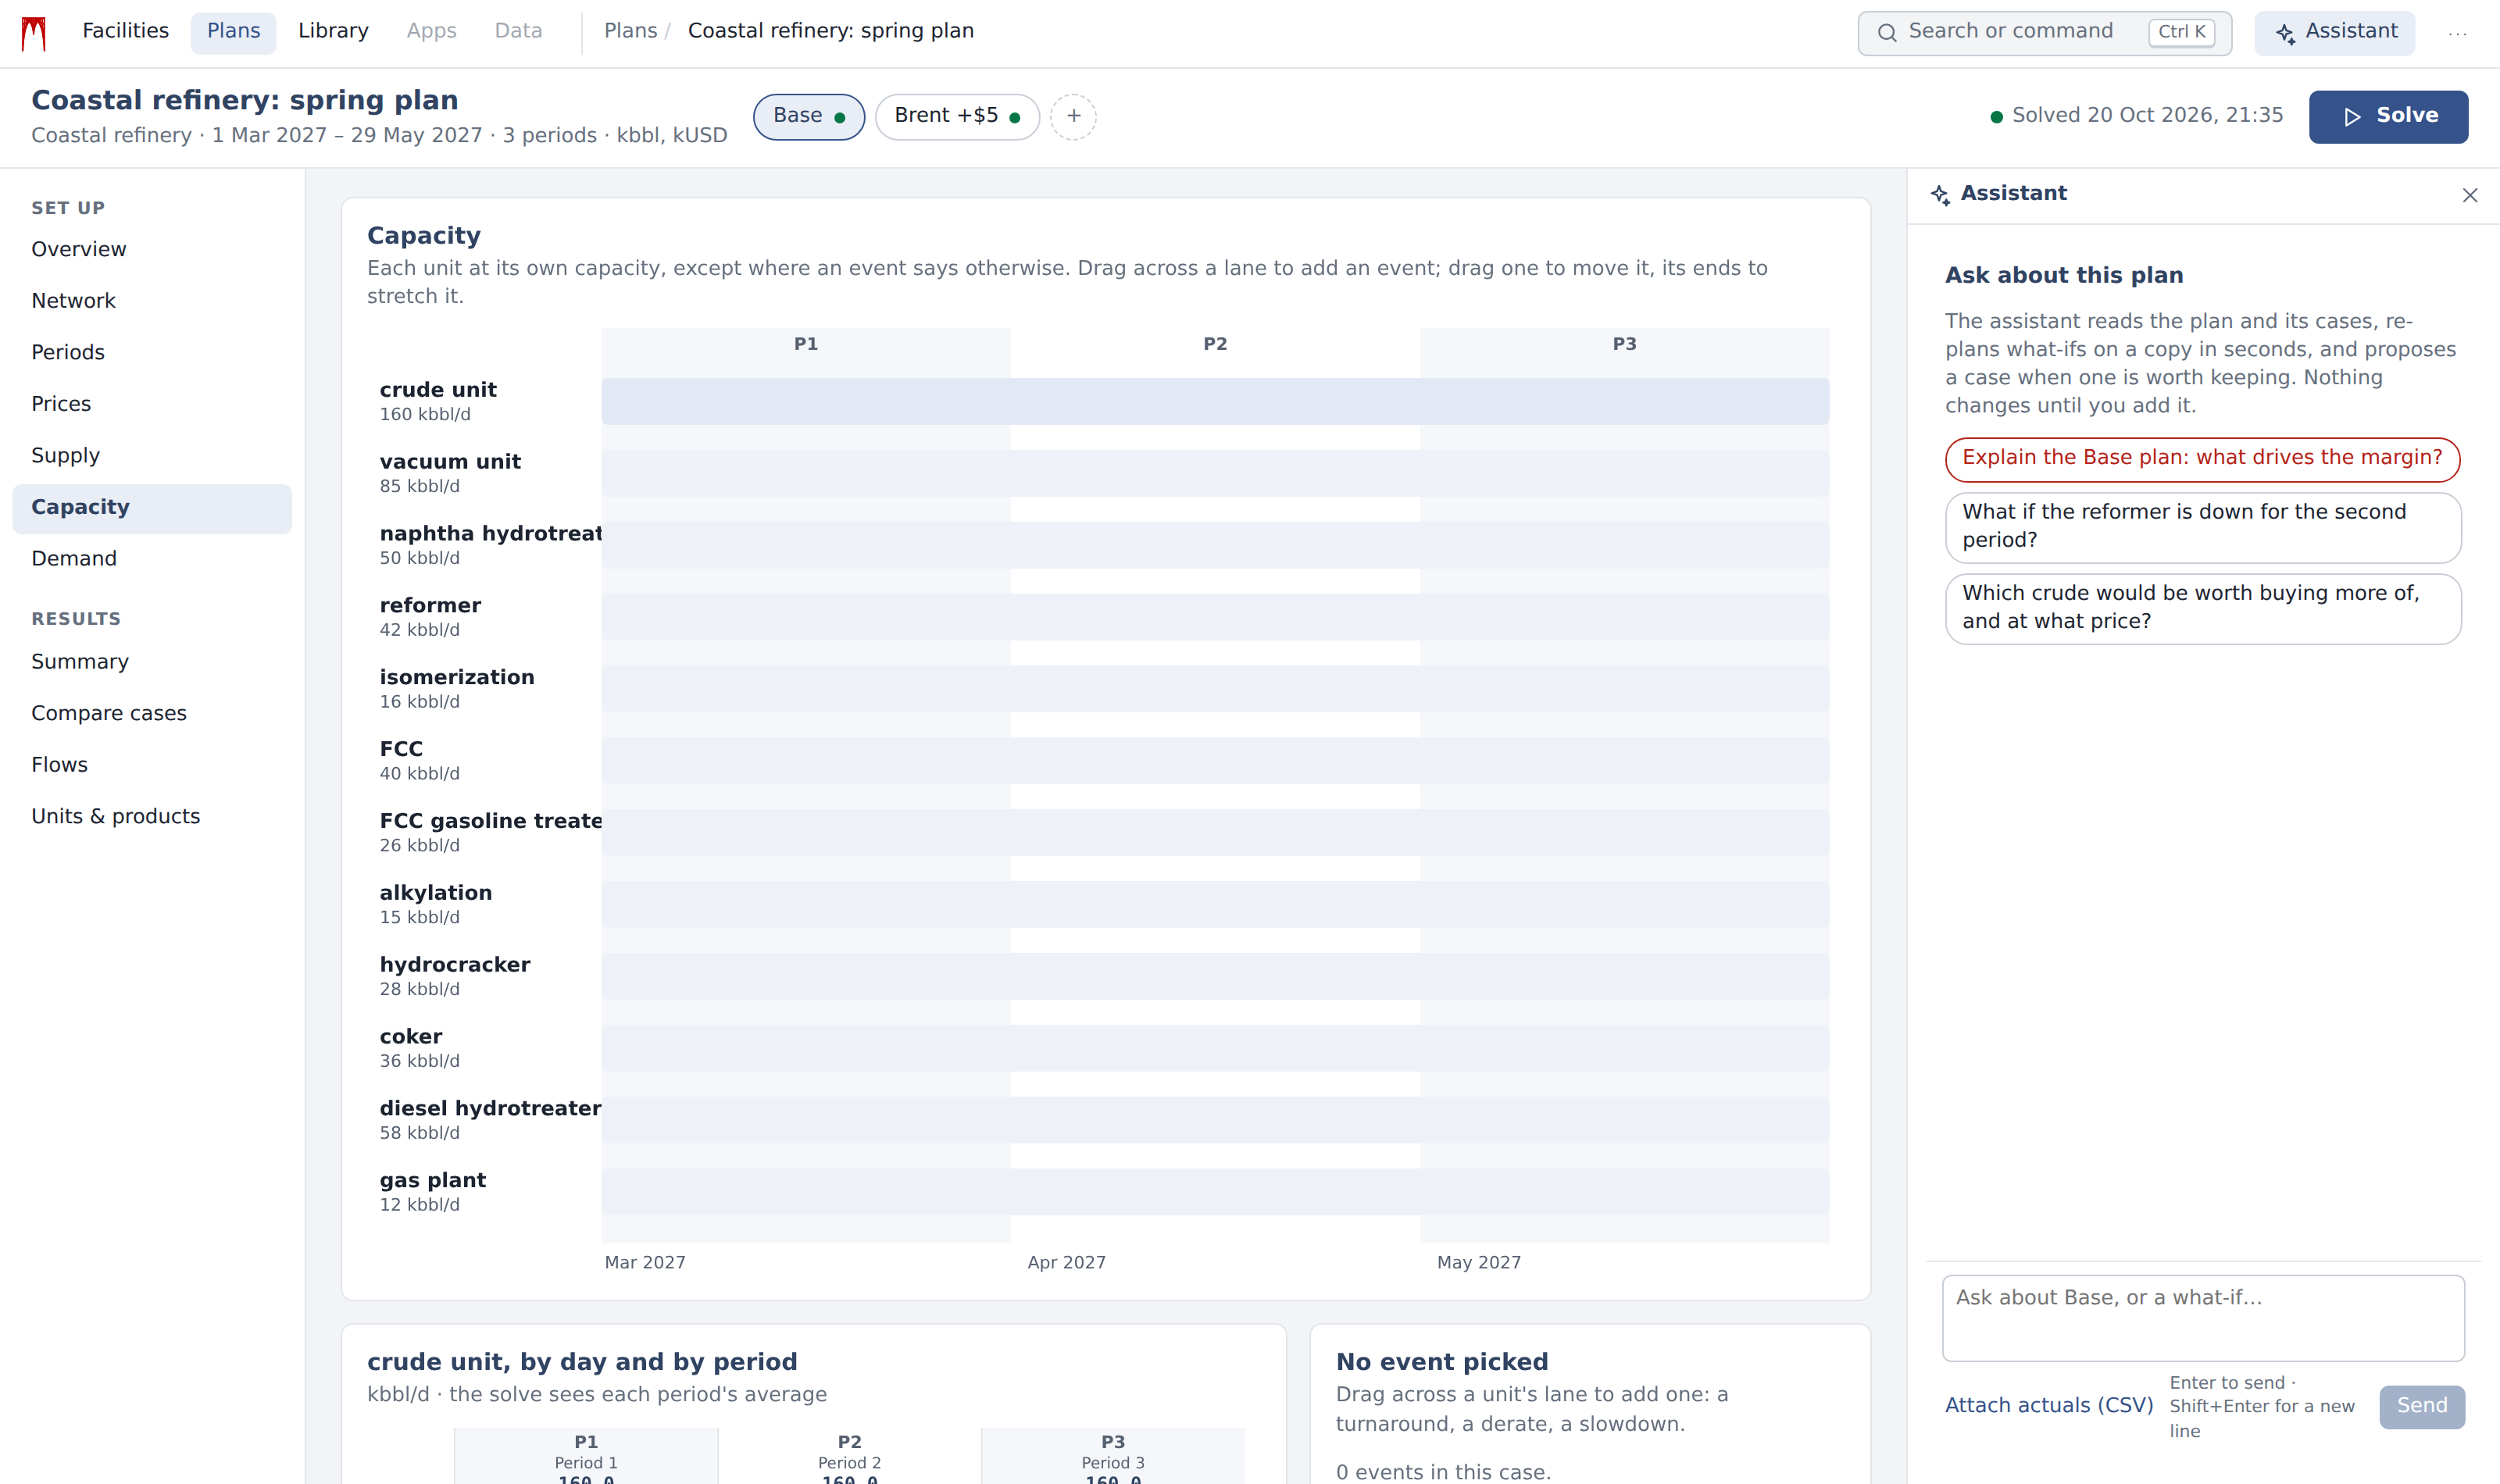
Task: Focus the 'Ask about Base' text box
Action: coord(2202,1317)
